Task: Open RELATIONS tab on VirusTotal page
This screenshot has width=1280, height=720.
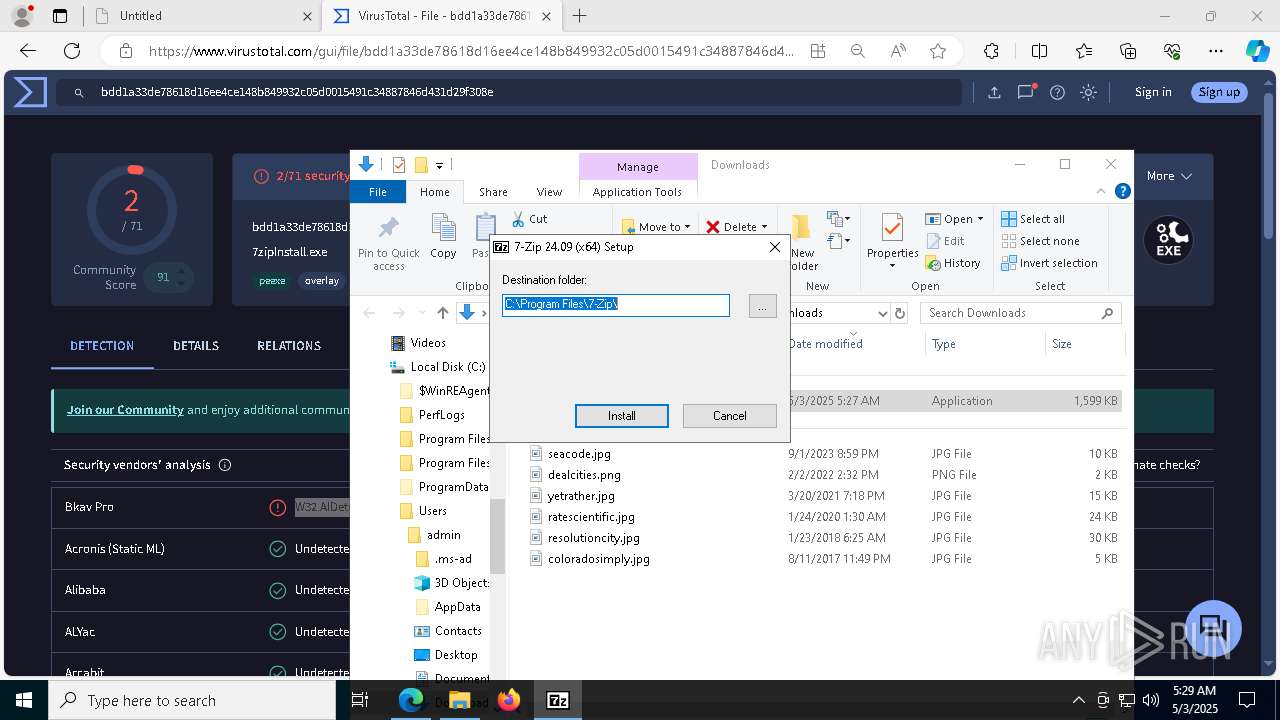Action: tap(289, 346)
